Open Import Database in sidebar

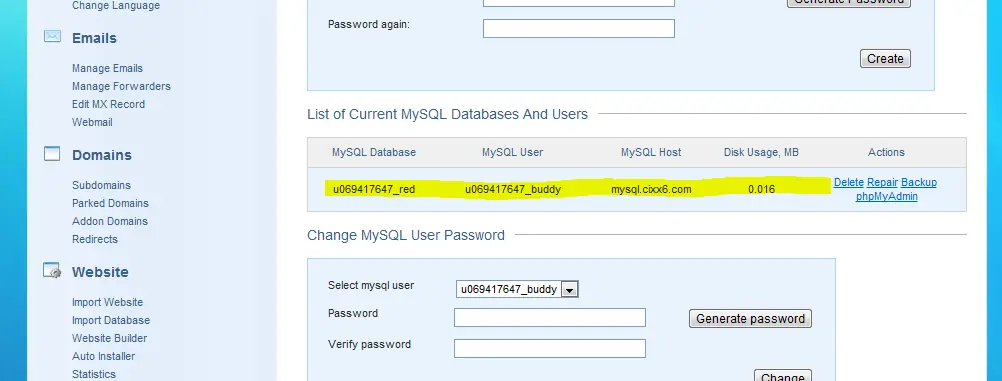(x=111, y=320)
